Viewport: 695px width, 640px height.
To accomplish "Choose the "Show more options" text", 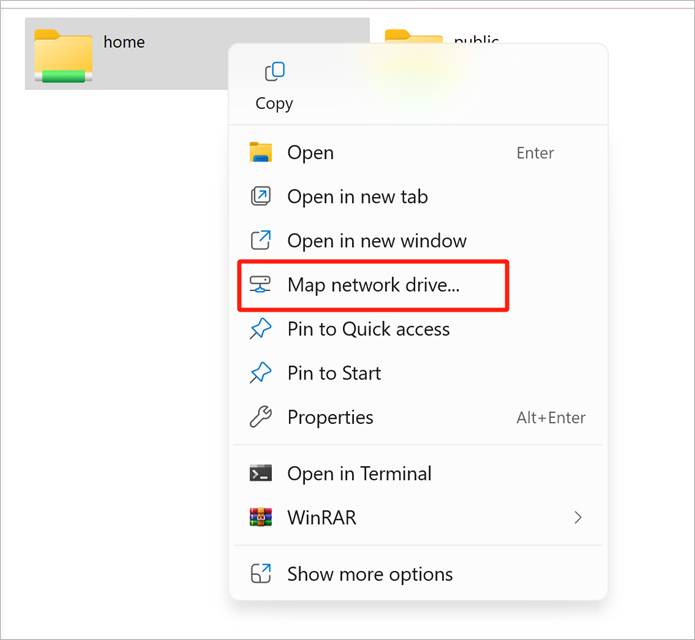I will click(369, 574).
